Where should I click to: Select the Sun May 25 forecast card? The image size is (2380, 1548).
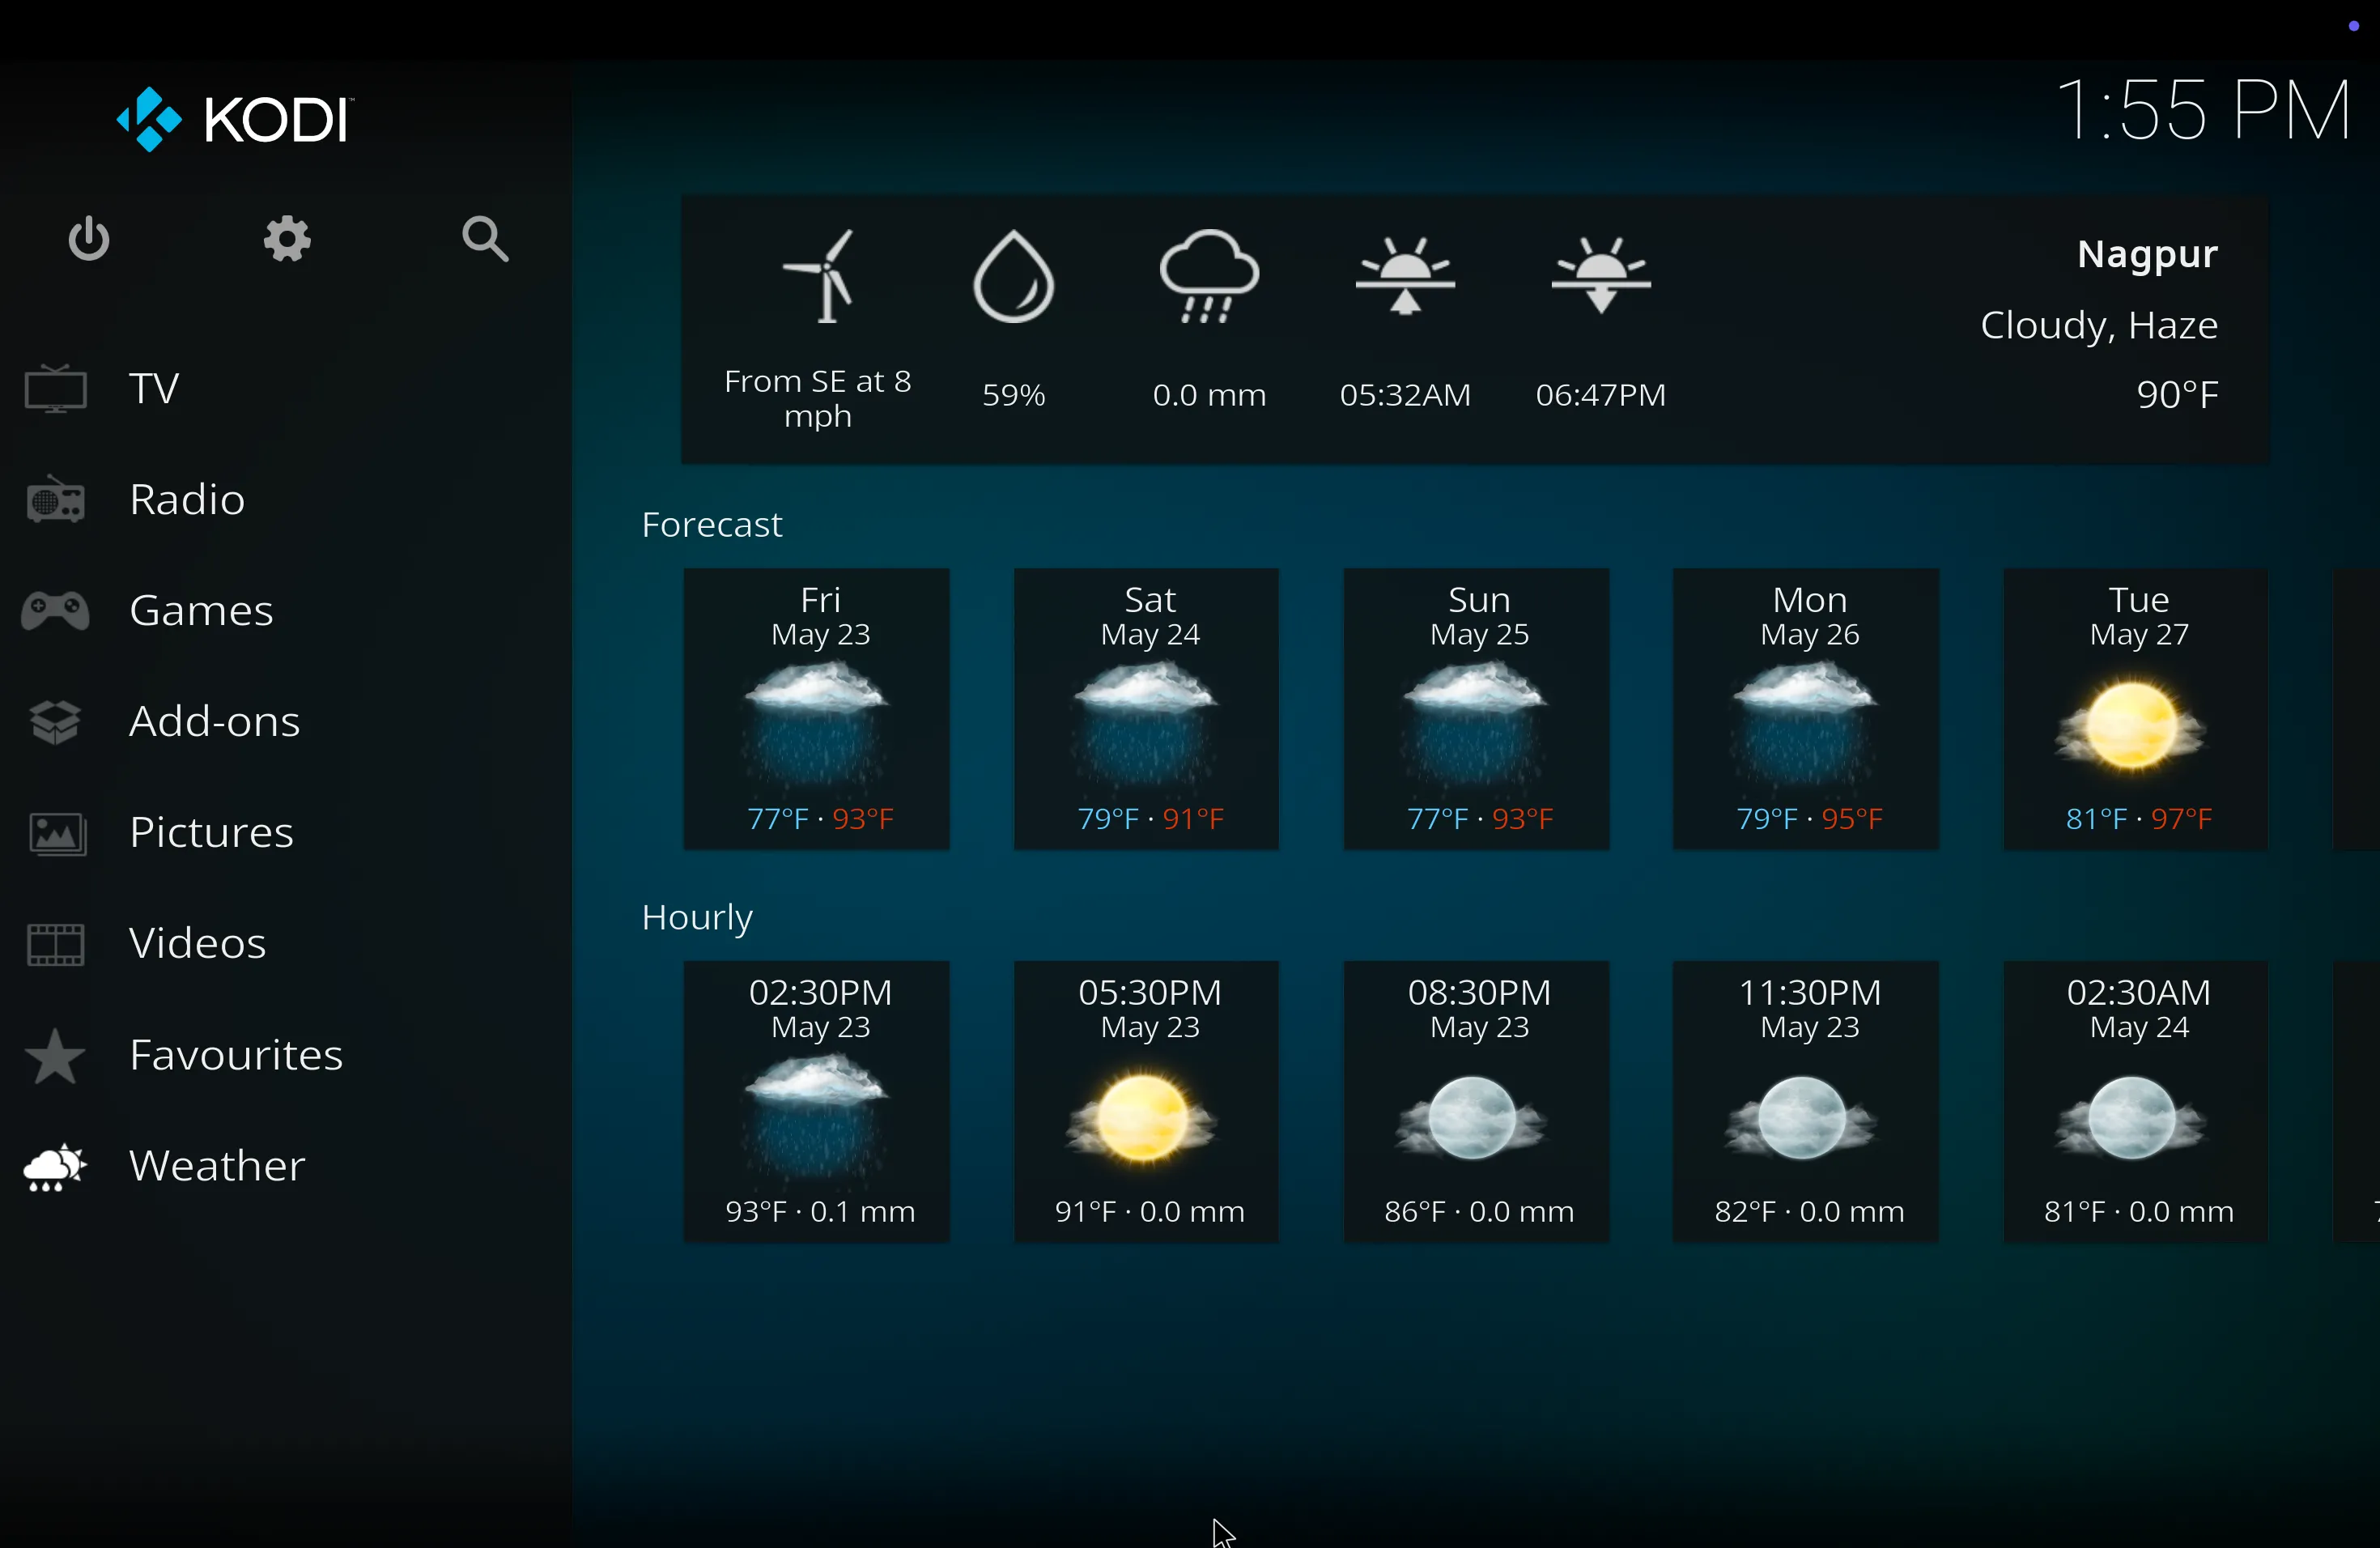click(x=1476, y=709)
